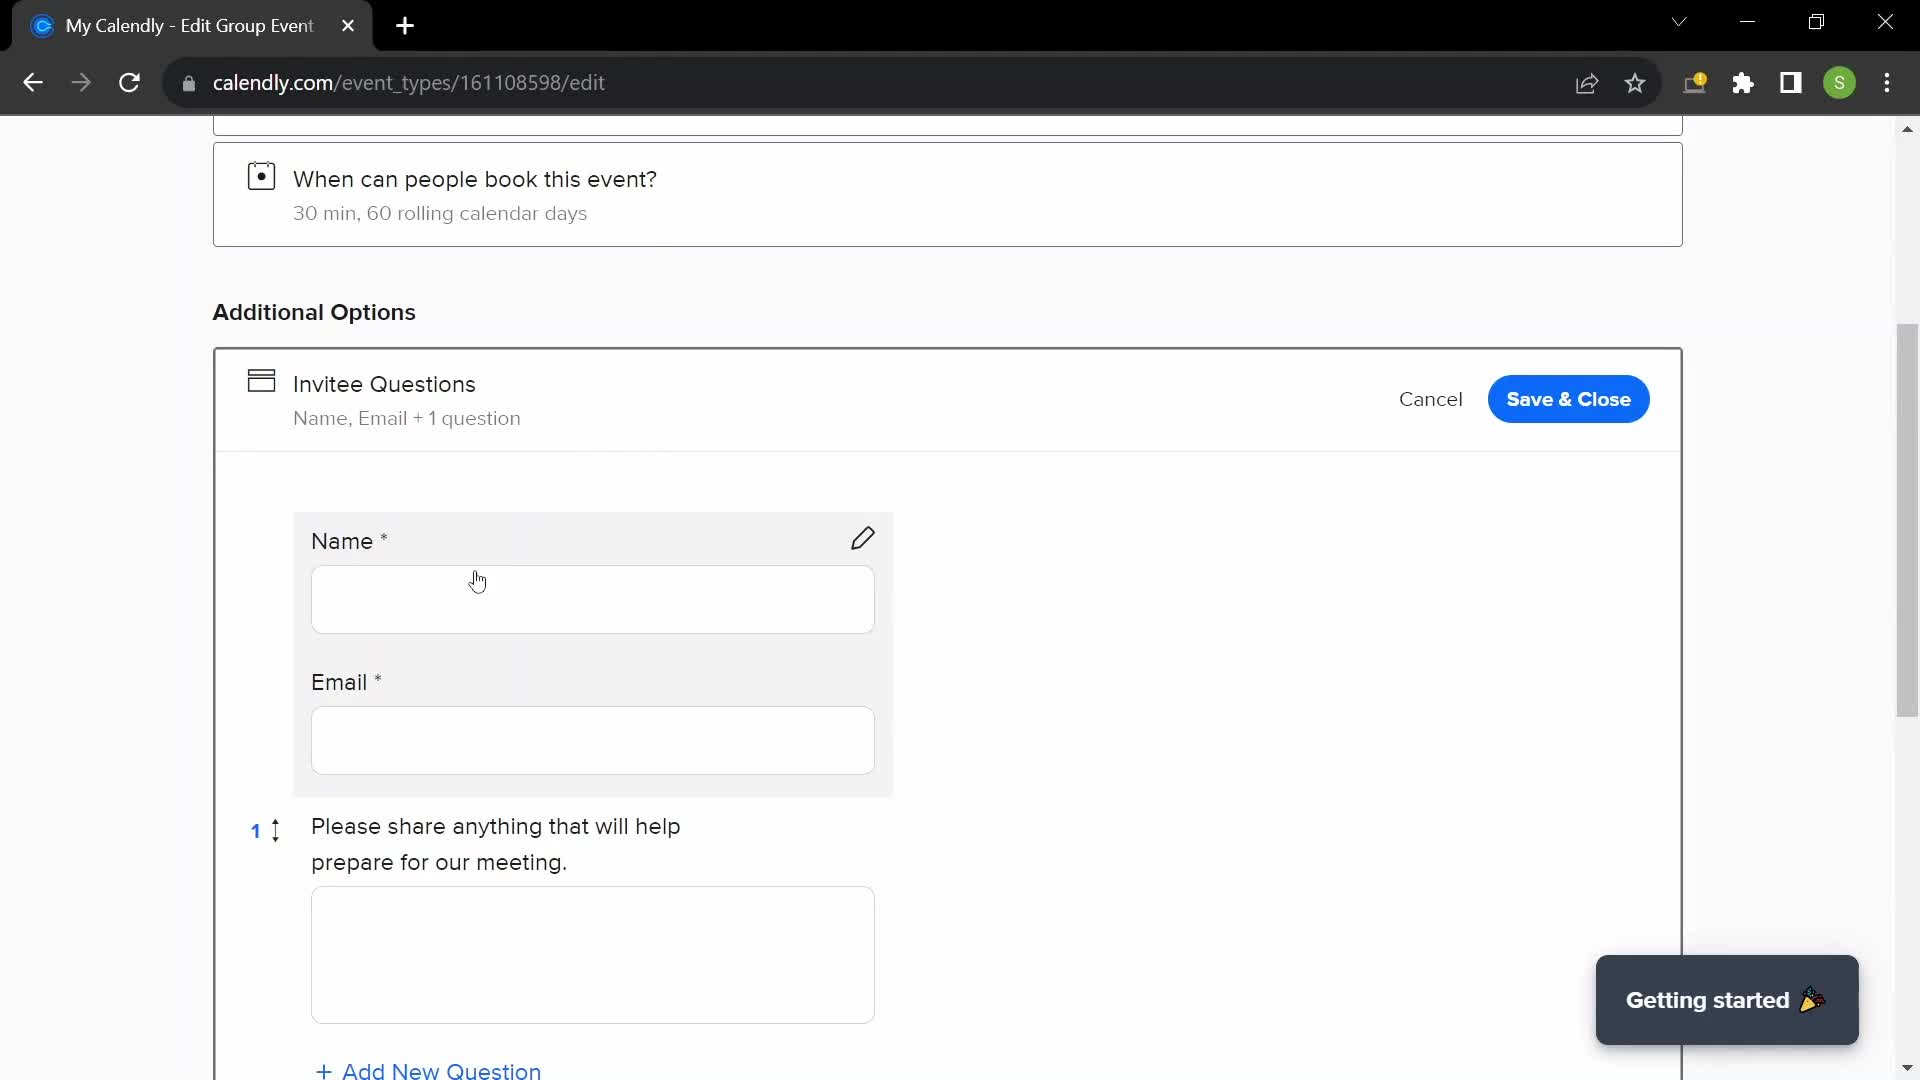Click the edit pencil icon for Name field
The width and height of the screenshot is (1920, 1080).
[864, 538]
